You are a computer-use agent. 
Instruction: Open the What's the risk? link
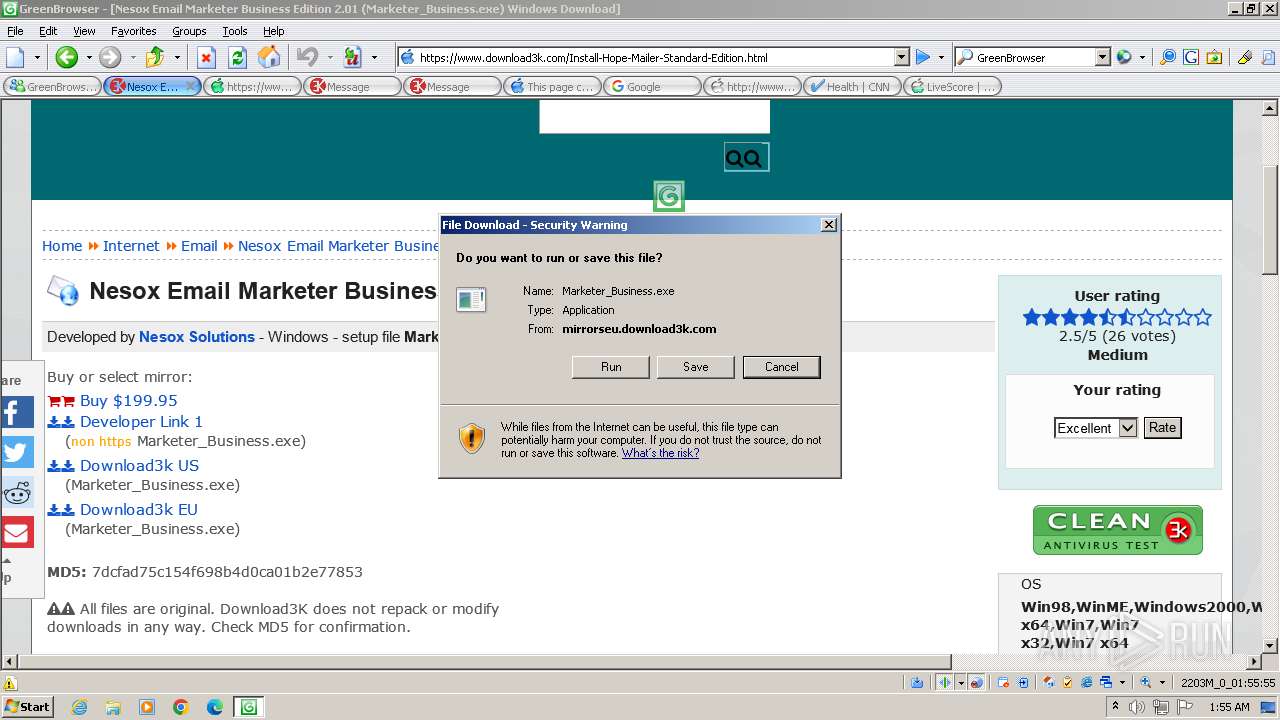point(660,453)
